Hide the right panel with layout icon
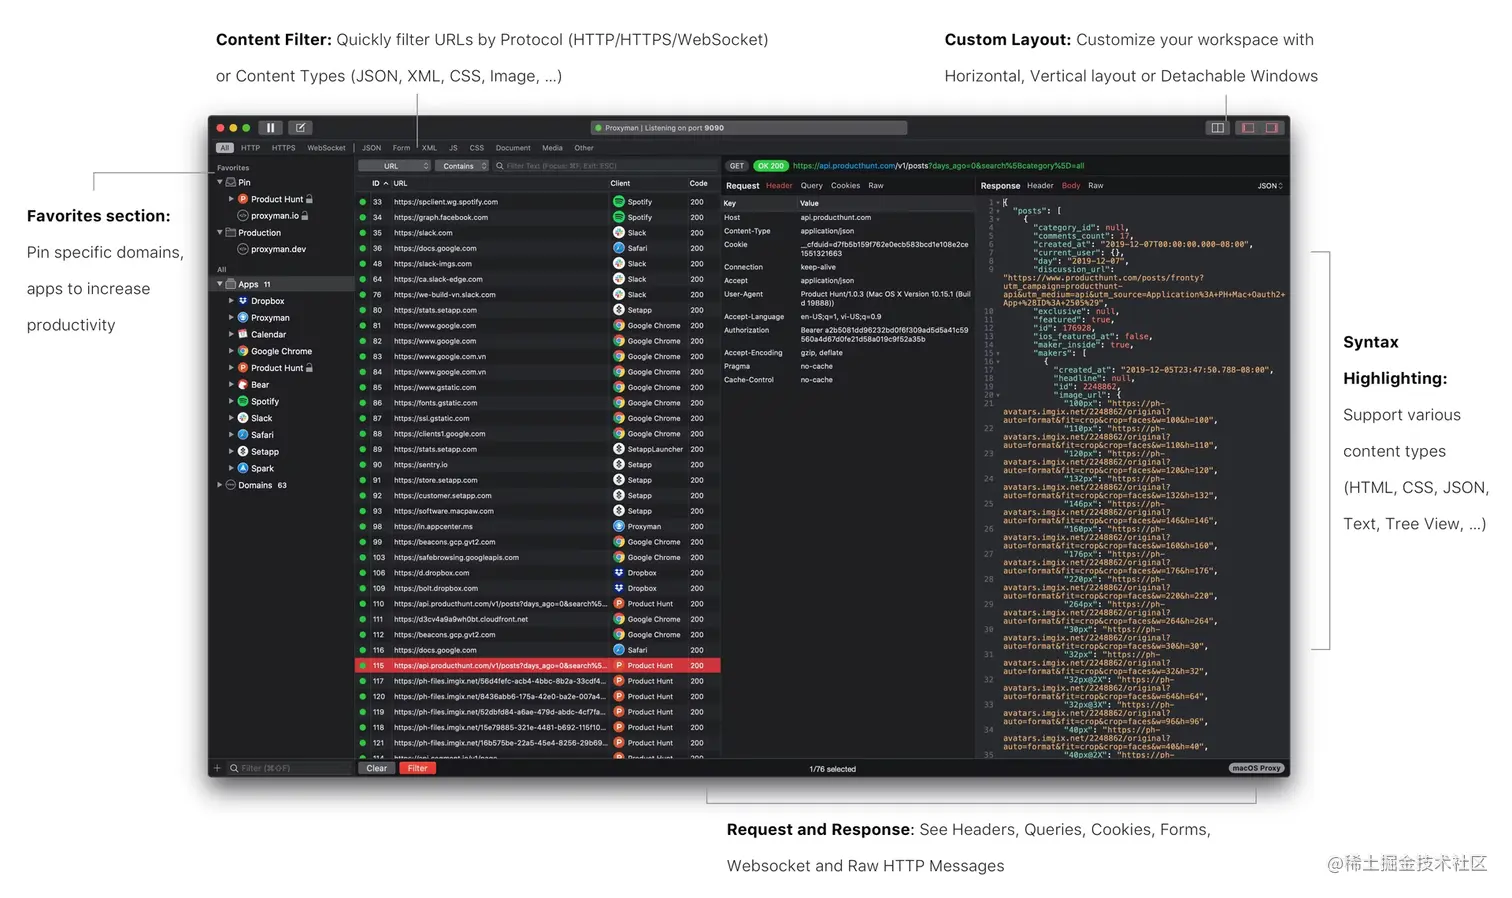The width and height of the screenshot is (1512, 898). tap(1272, 128)
